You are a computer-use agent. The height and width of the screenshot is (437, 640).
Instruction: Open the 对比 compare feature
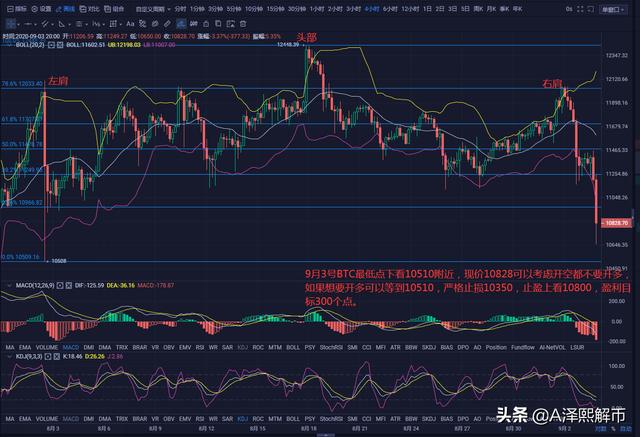(x=90, y=9)
